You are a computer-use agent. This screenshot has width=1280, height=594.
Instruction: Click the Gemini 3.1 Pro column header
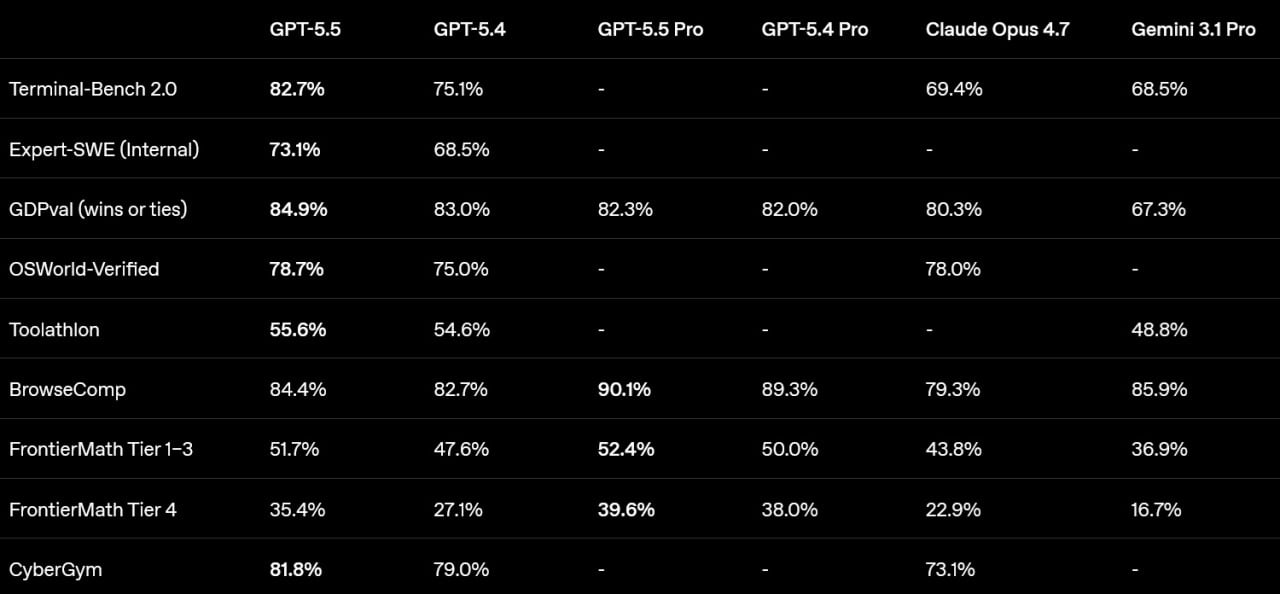point(1193,30)
